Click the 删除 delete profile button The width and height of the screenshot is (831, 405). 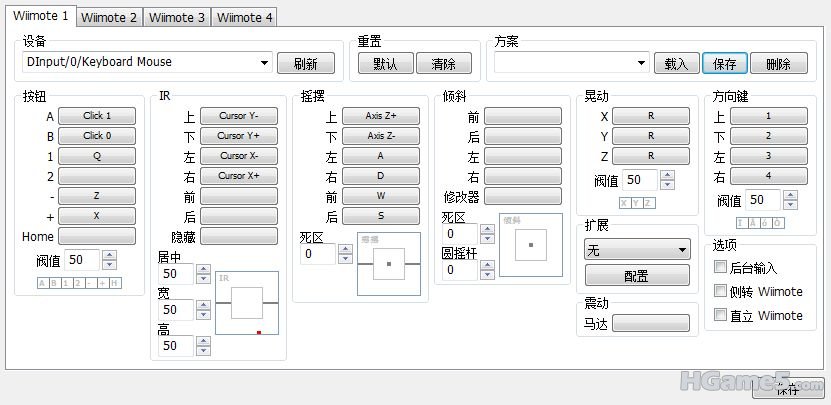pyautogui.click(x=779, y=64)
